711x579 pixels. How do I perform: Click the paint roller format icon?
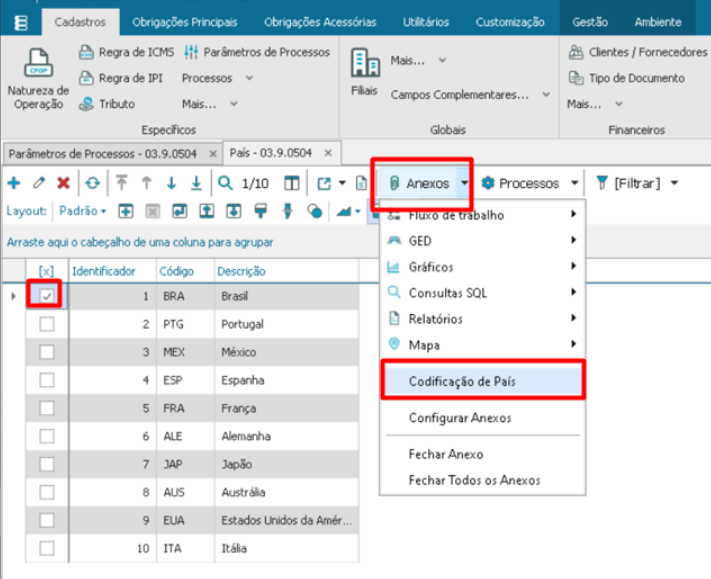(261, 211)
